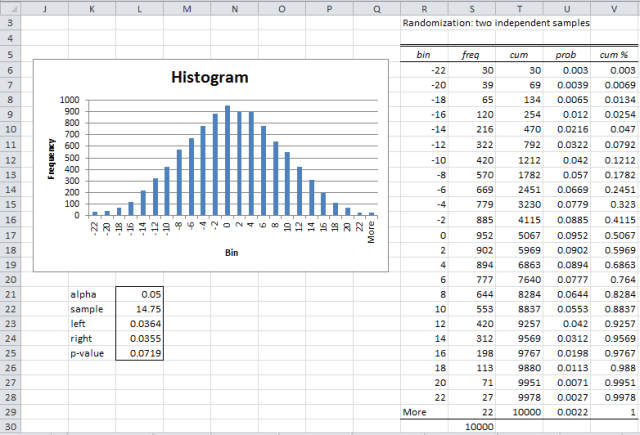
Task: Select freq cell with value 216
Action: tap(472, 129)
